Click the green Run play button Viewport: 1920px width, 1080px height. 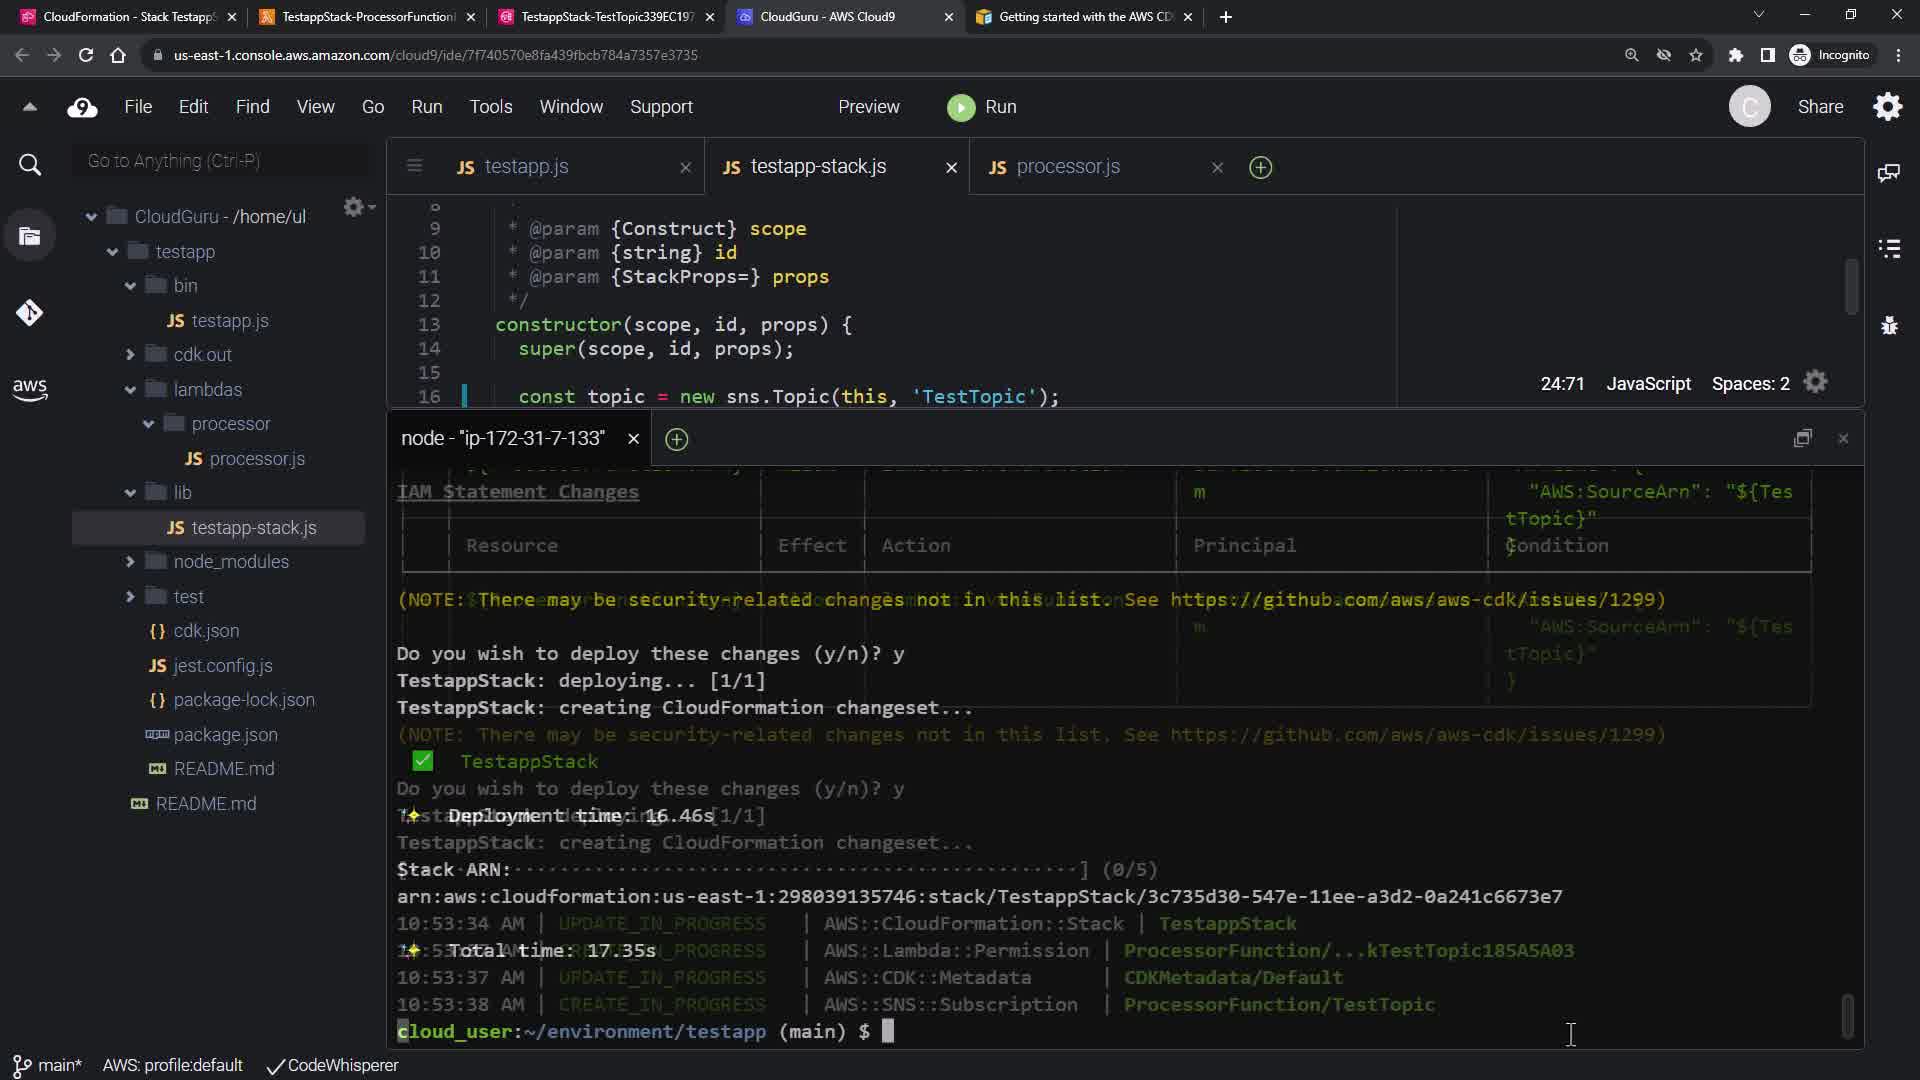pyautogui.click(x=961, y=107)
